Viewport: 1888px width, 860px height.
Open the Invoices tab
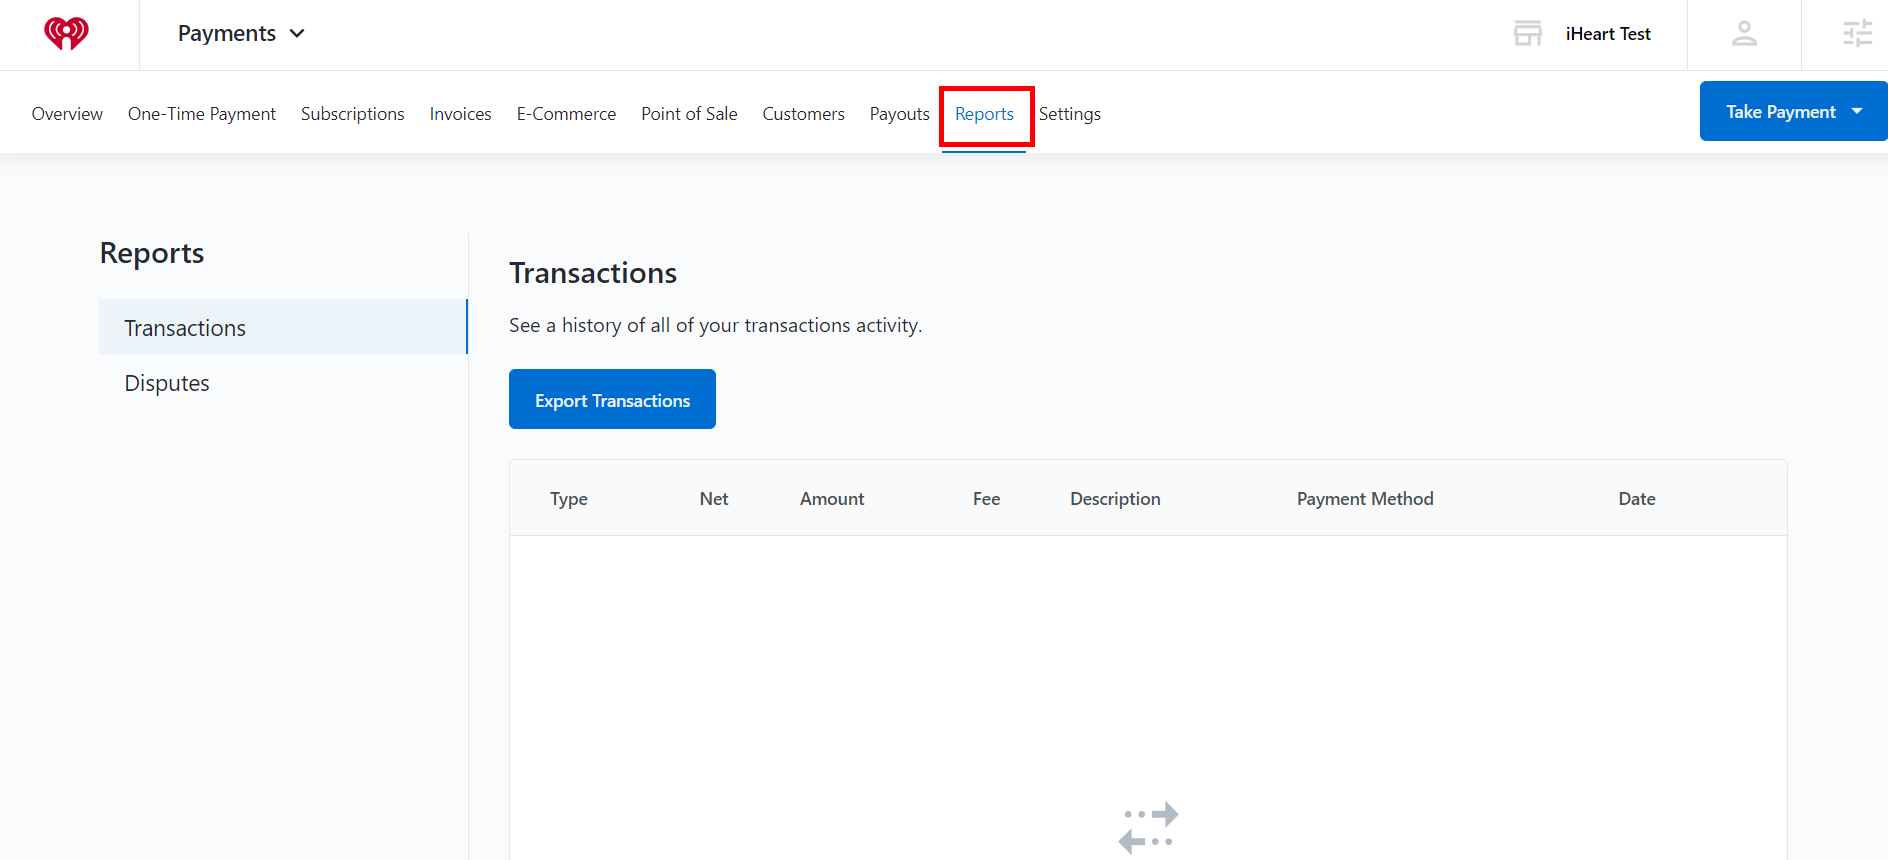[461, 114]
